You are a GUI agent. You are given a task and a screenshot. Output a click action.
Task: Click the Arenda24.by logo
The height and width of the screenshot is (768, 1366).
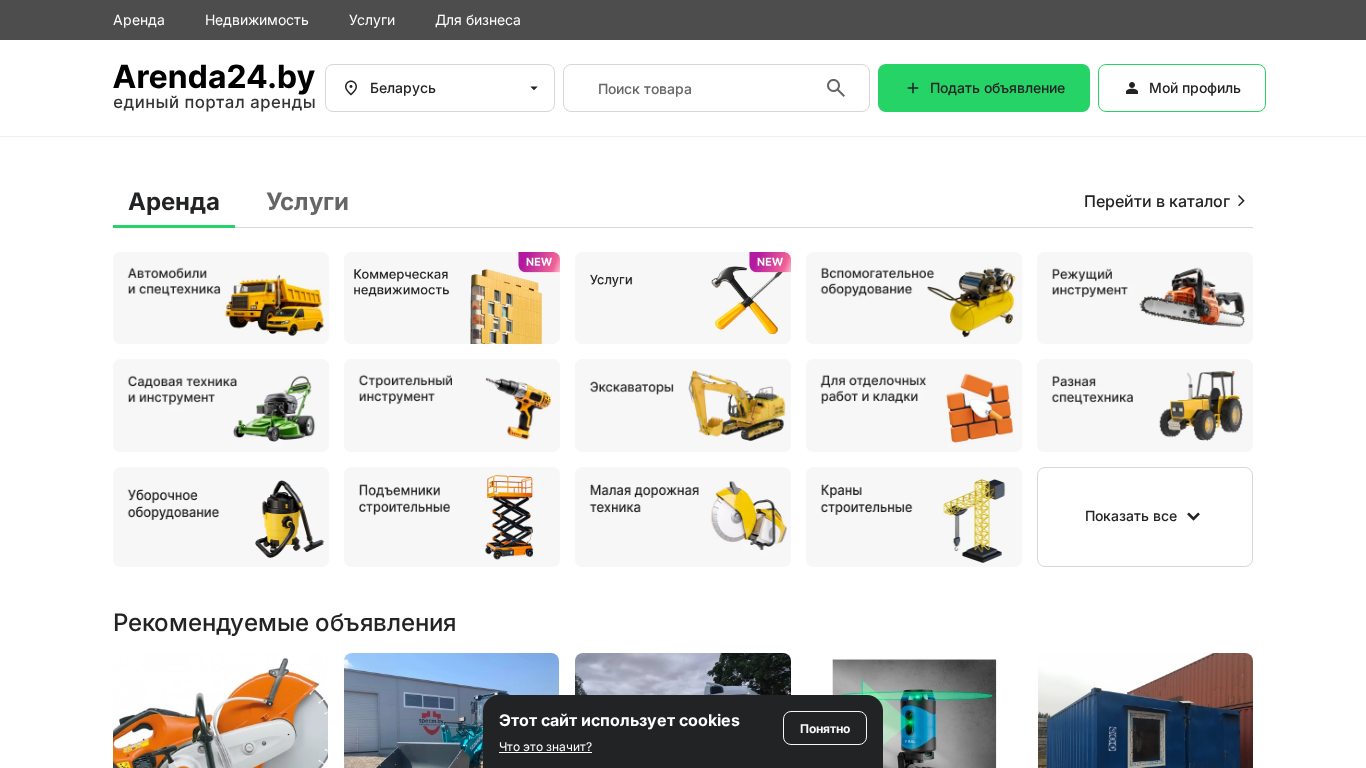coord(214,77)
